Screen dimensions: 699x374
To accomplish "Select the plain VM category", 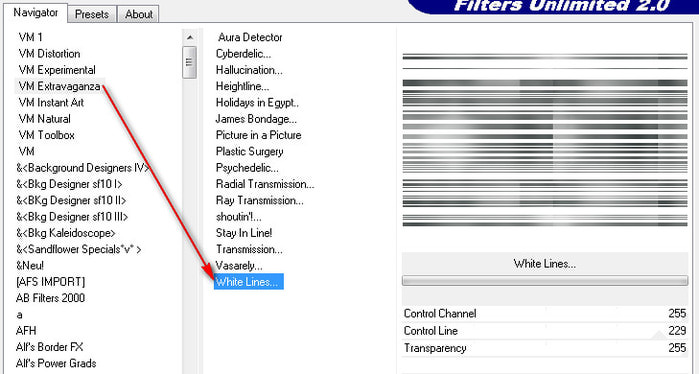I will tap(27, 152).
